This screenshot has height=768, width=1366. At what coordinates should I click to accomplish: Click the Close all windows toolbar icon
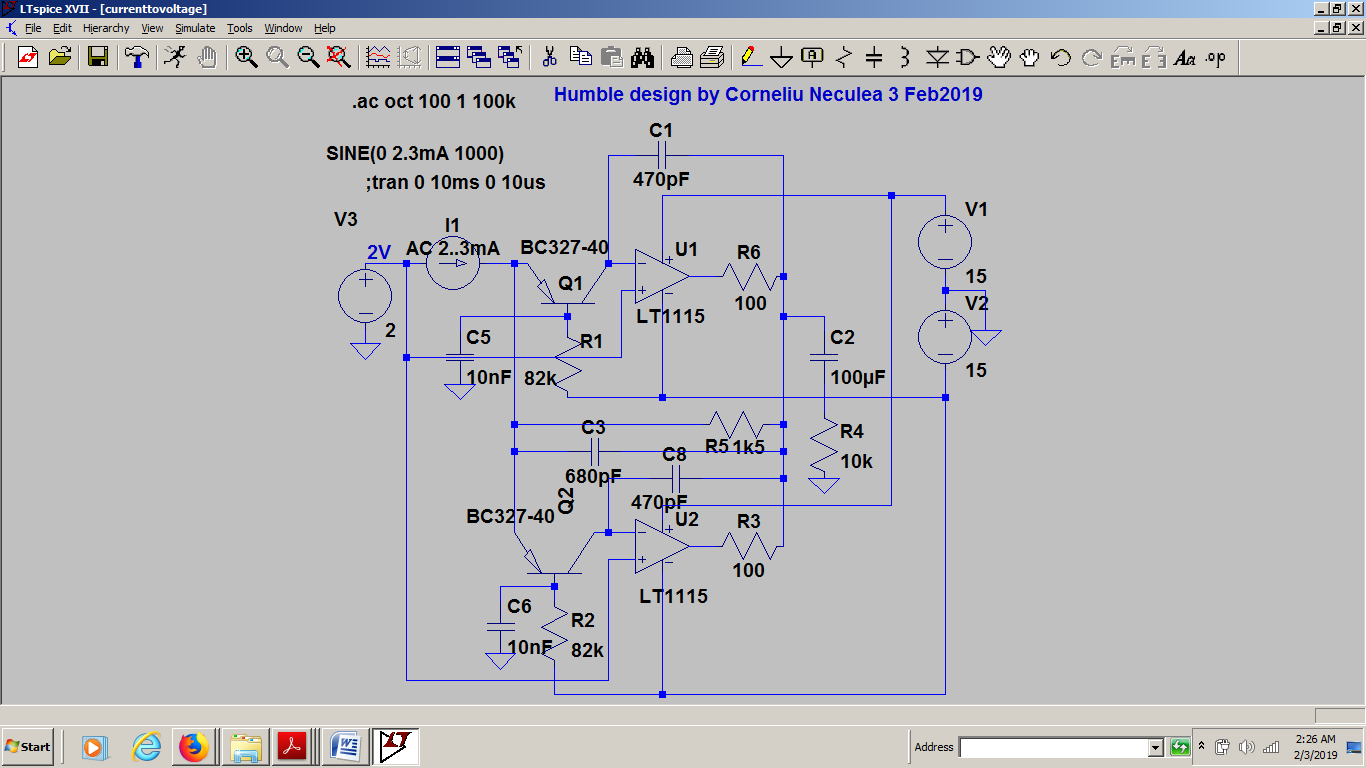tap(510, 57)
